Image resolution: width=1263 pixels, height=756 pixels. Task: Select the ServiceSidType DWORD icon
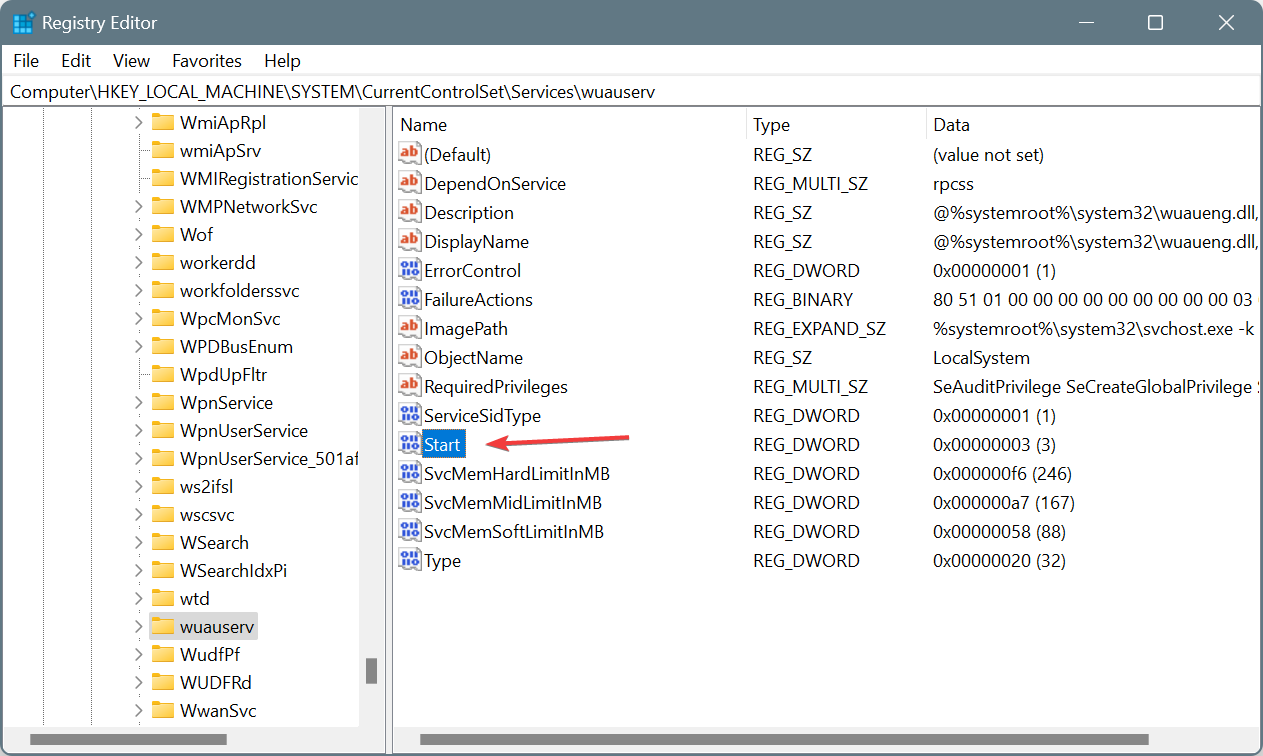click(x=409, y=415)
